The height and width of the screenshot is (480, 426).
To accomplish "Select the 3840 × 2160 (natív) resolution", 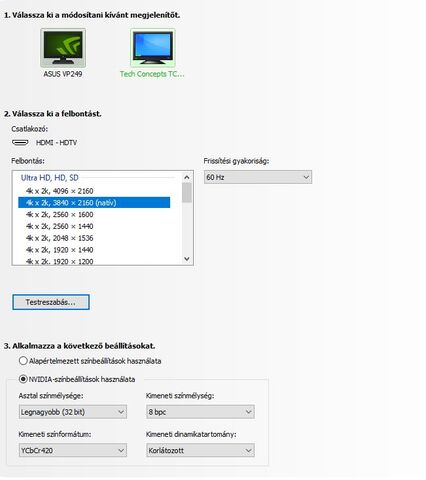I will [x=94, y=203].
